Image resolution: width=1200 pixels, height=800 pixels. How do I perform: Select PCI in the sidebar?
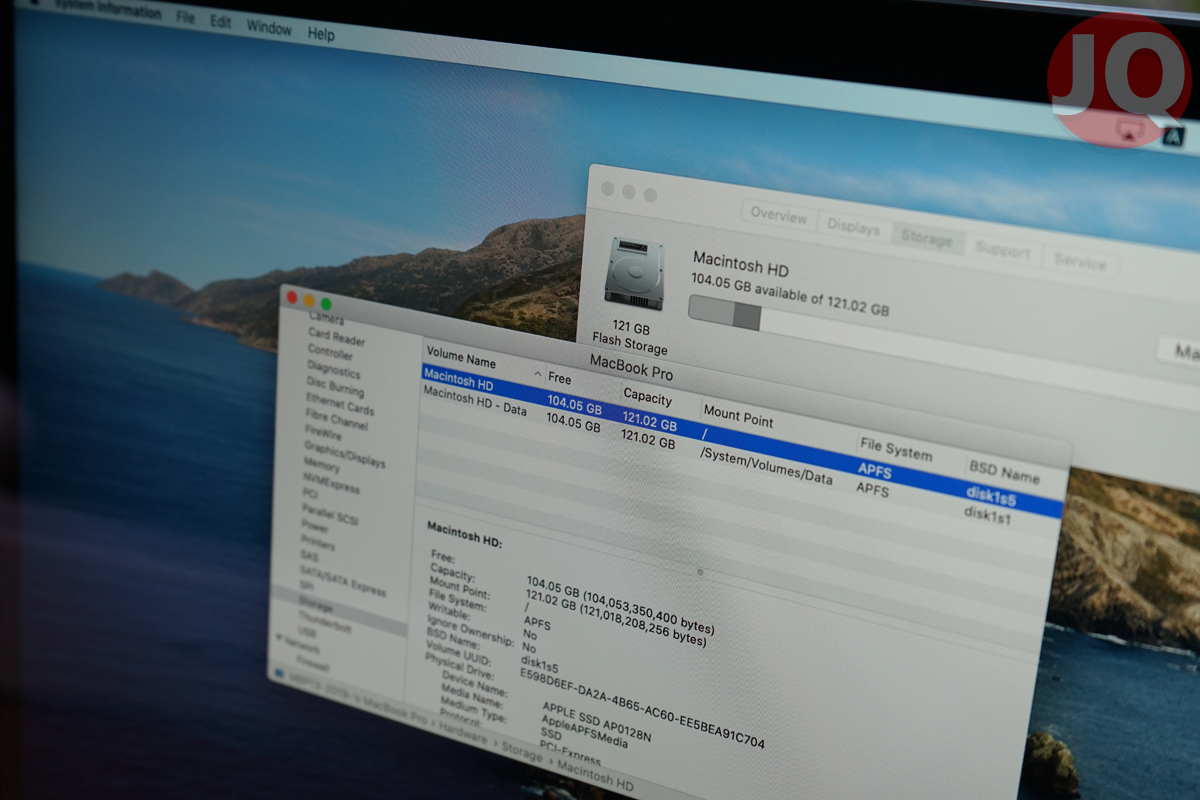point(311,493)
